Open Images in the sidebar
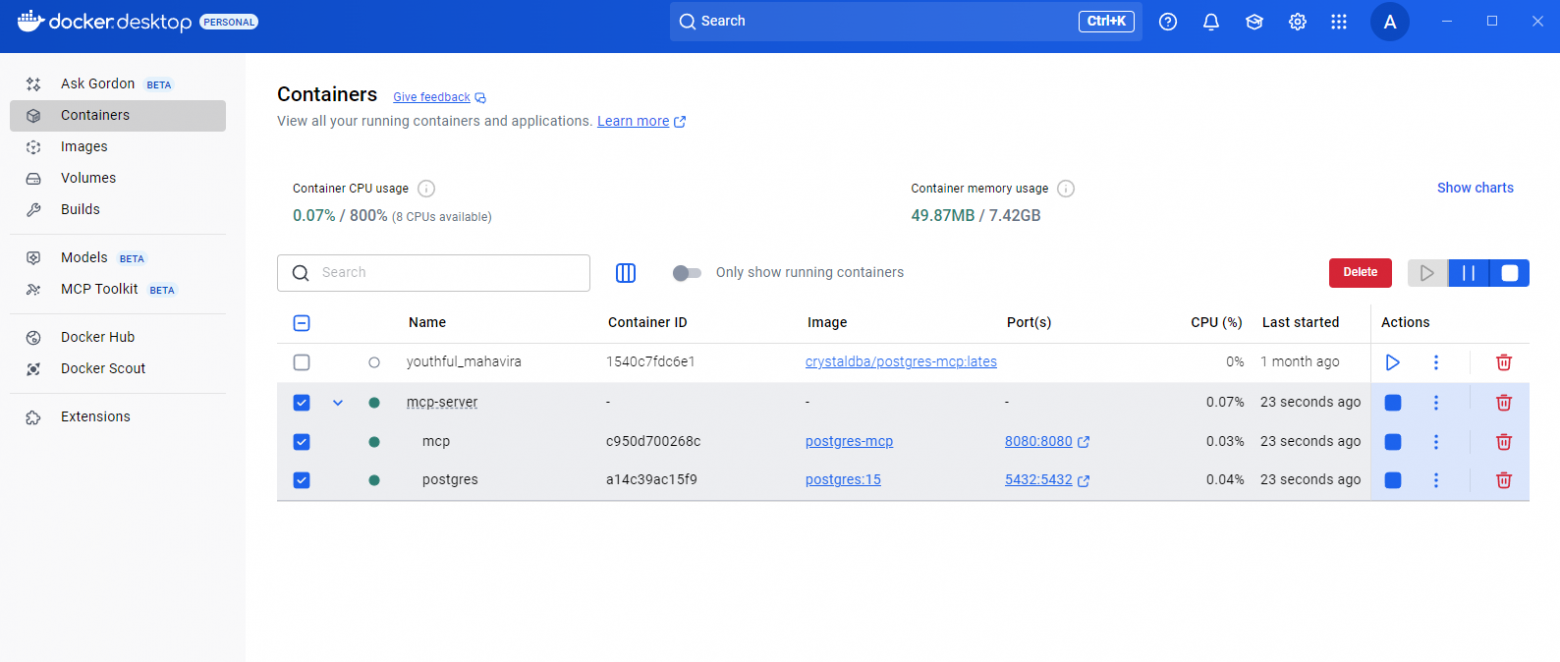This screenshot has height=662, width=1560. coord(84,147)
